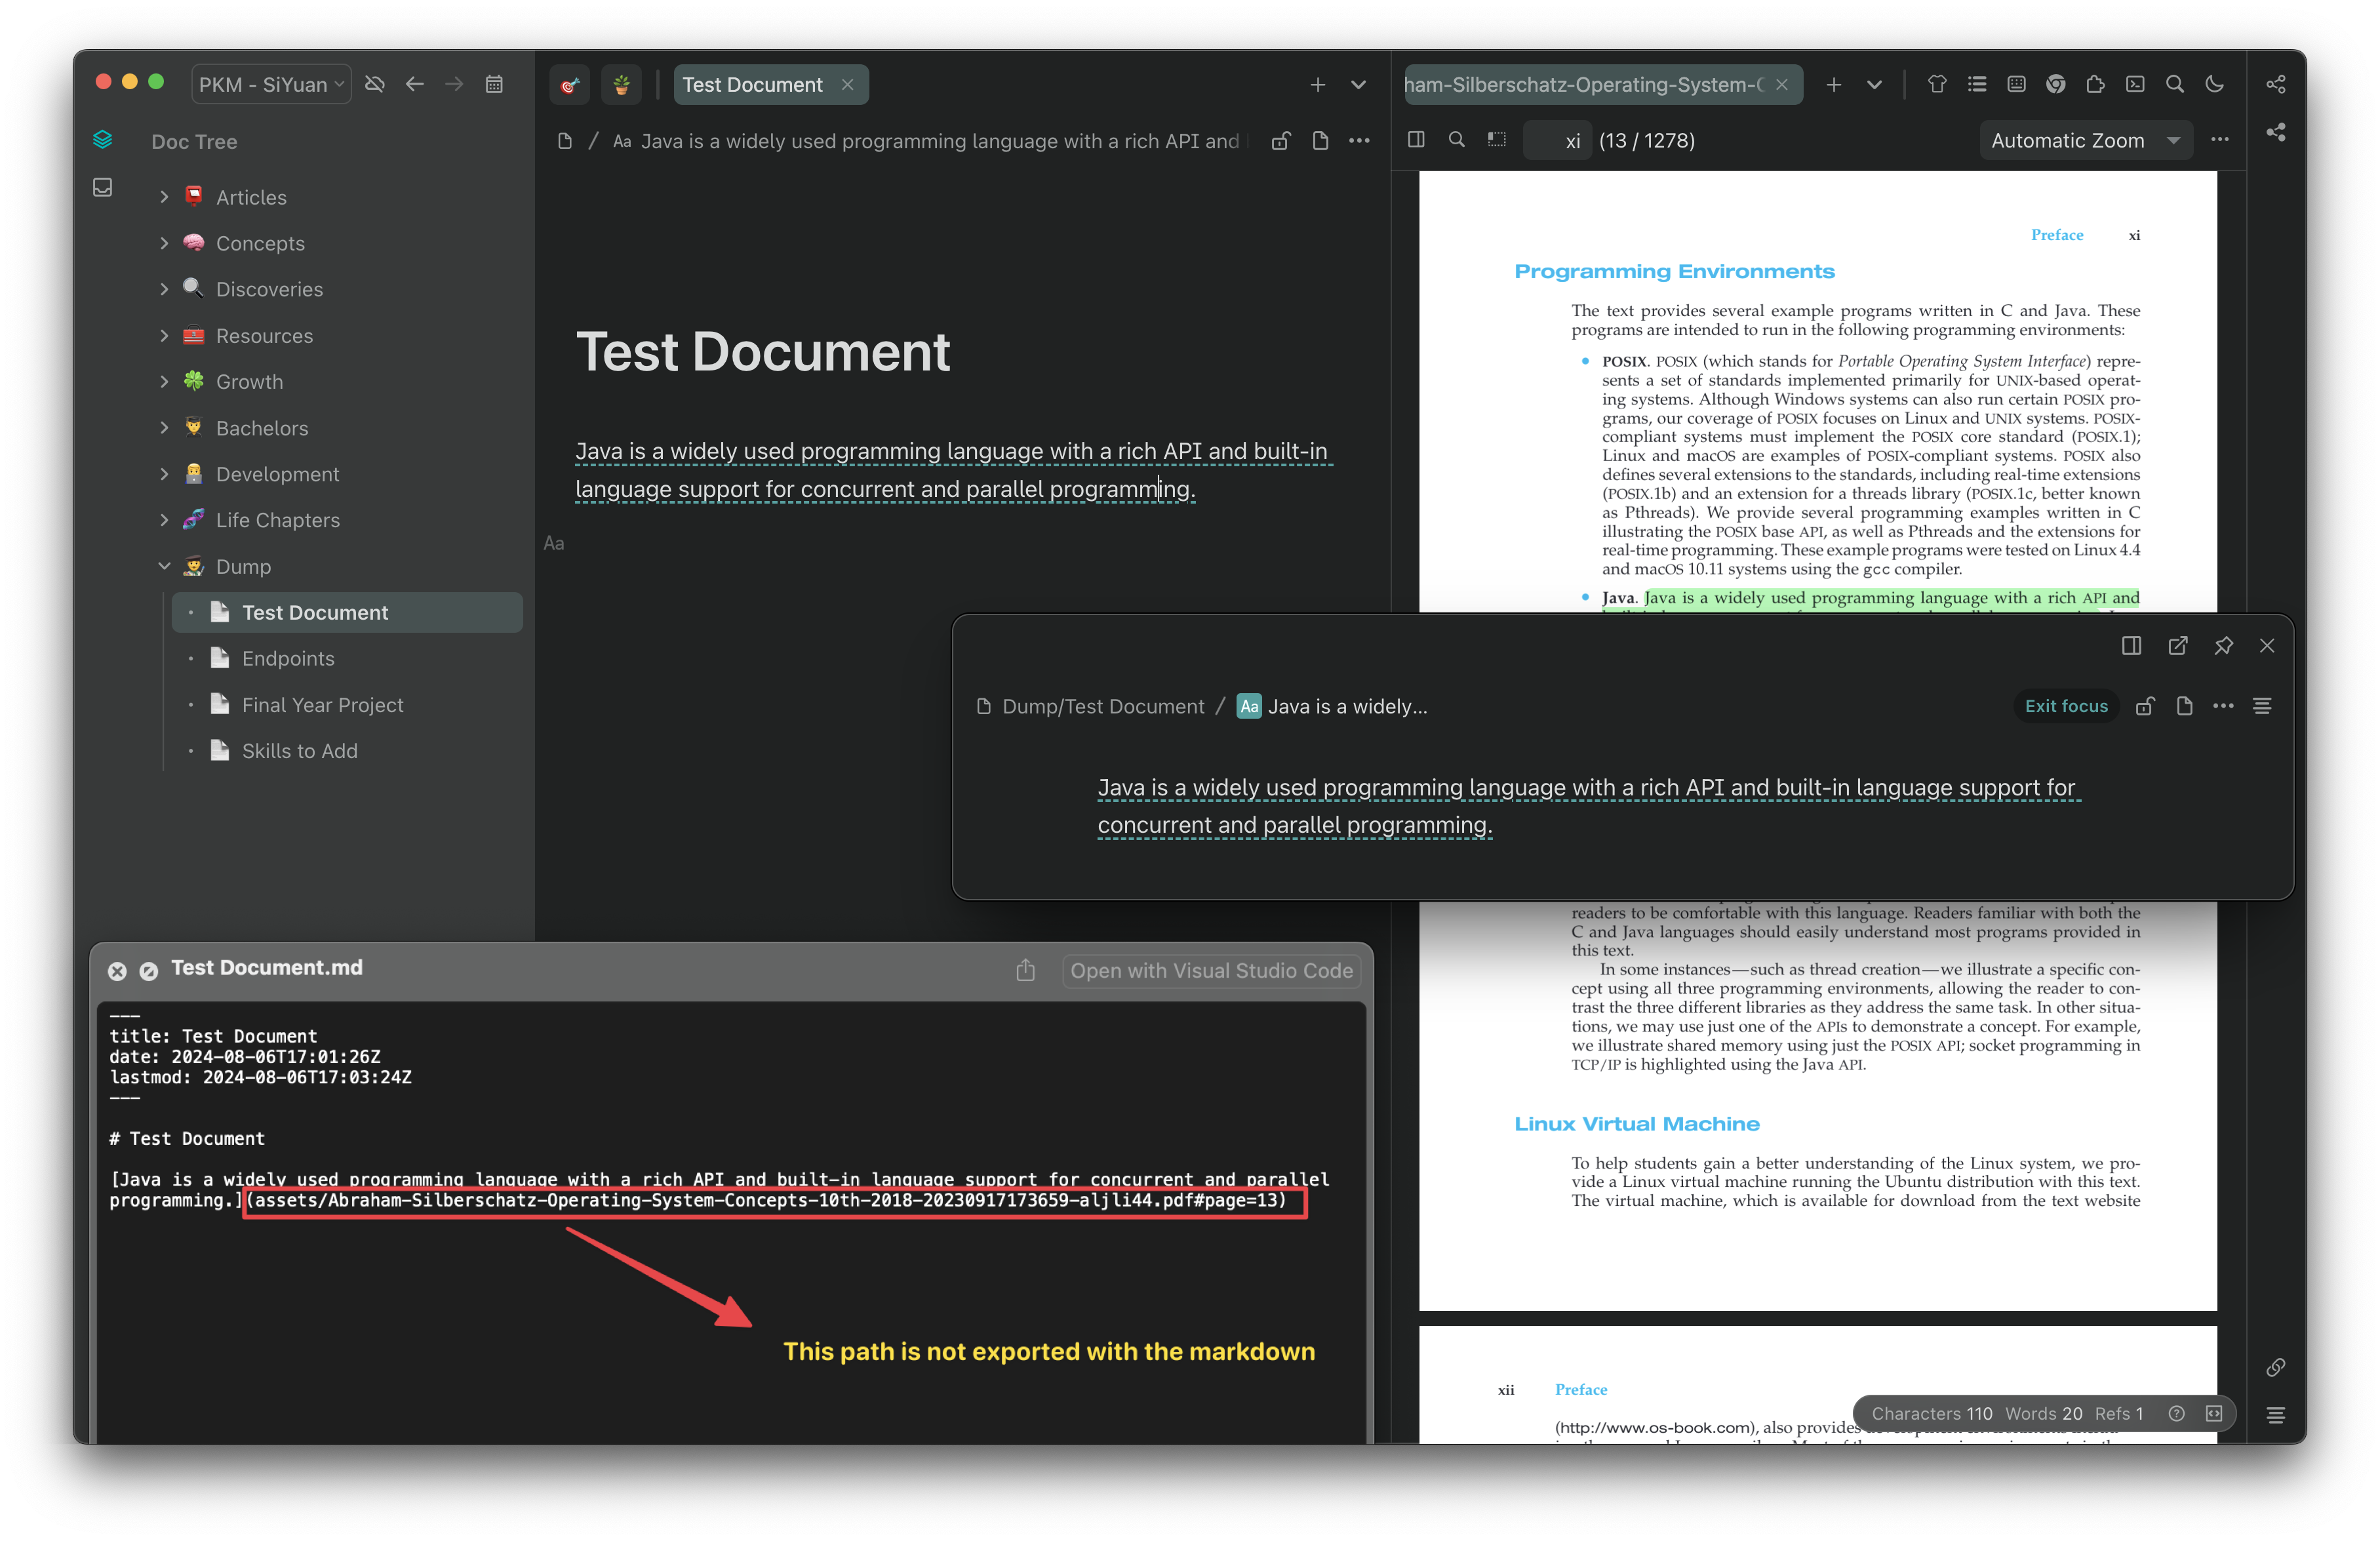This screenshot has height=1541, width=2380.
Task: Click the PDF rectangle annotation icon
Action: [1497, 140]
